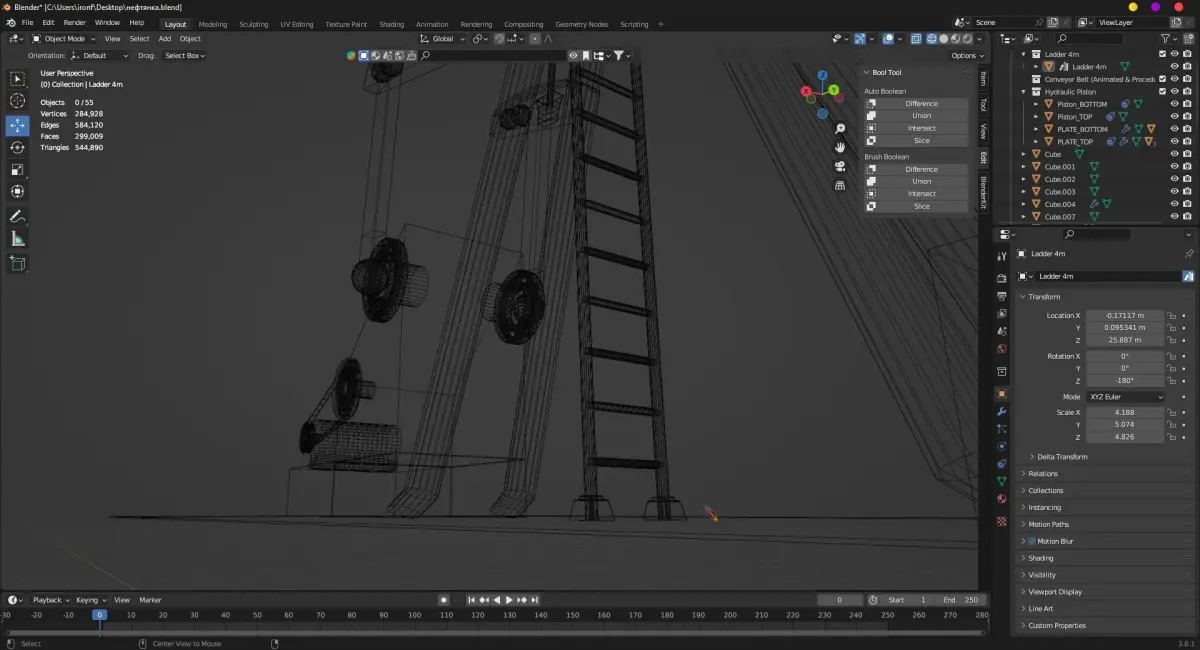Activate the Annotate pencil tool
The image size is (1200, 650).
point(17,216)
